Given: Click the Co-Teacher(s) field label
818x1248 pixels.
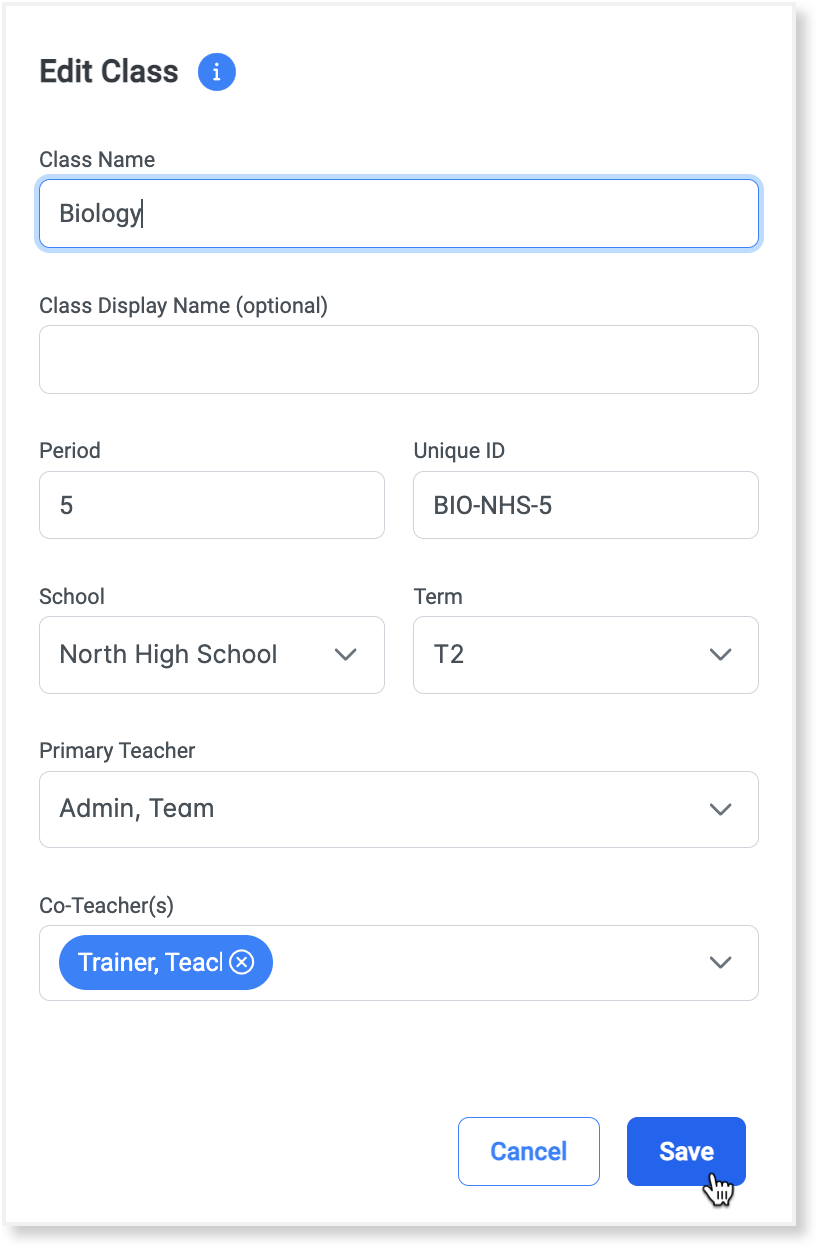Looking at the screenshot, I should 106,905.
